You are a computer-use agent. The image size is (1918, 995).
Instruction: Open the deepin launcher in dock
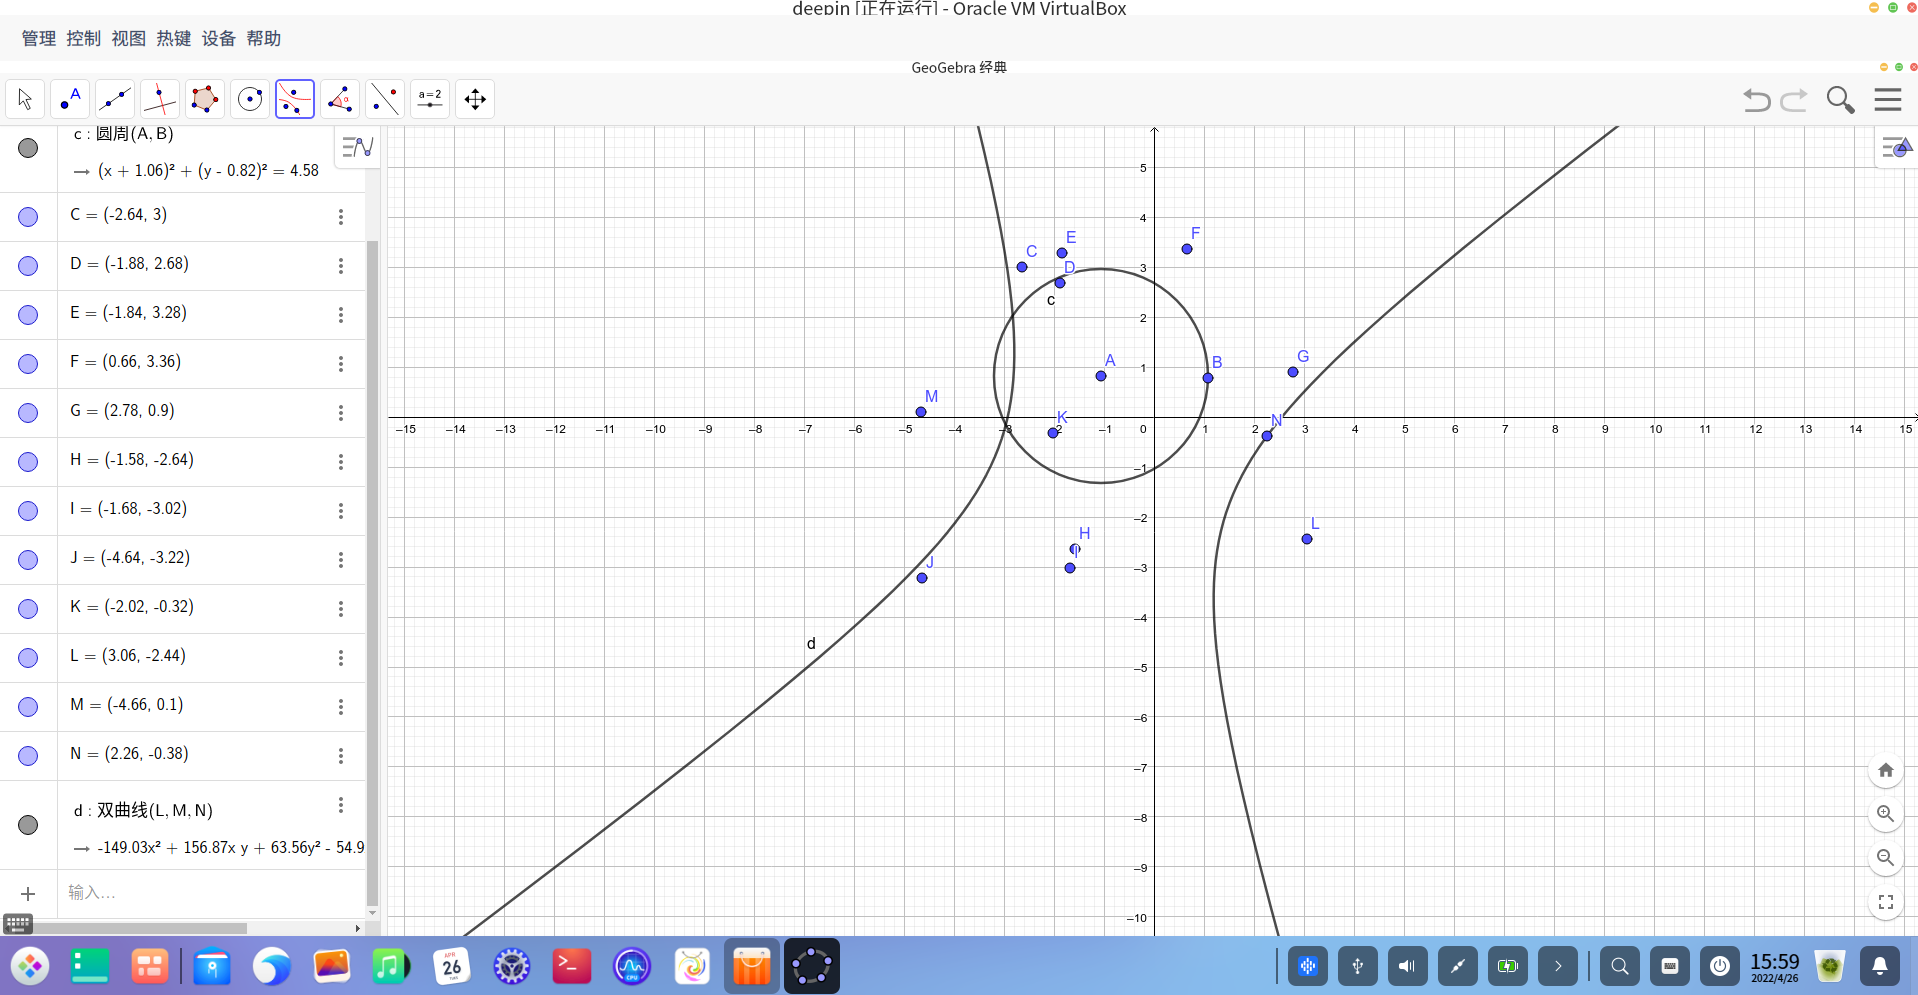[x=30, y=966]
